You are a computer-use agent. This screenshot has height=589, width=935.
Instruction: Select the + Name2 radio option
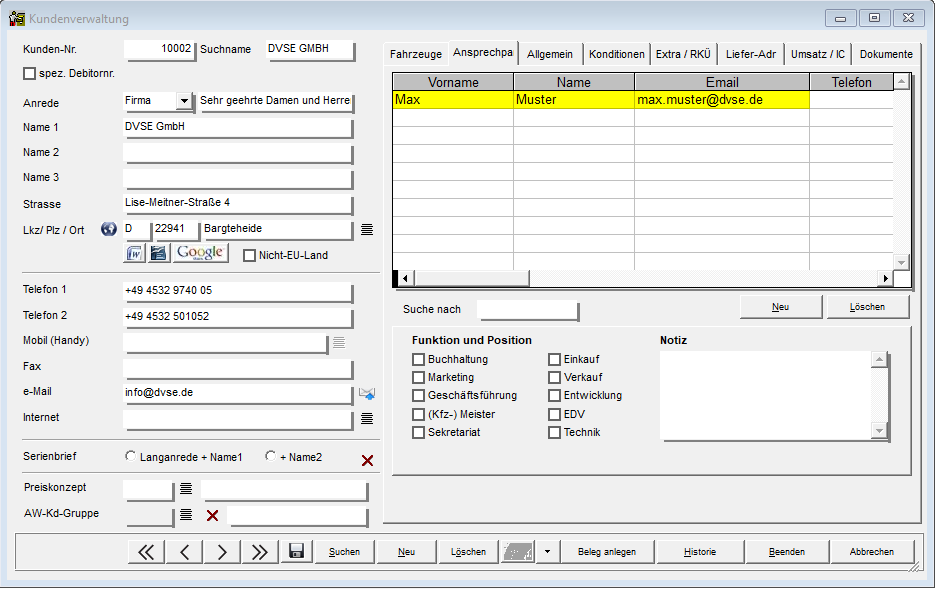(270, 456)
